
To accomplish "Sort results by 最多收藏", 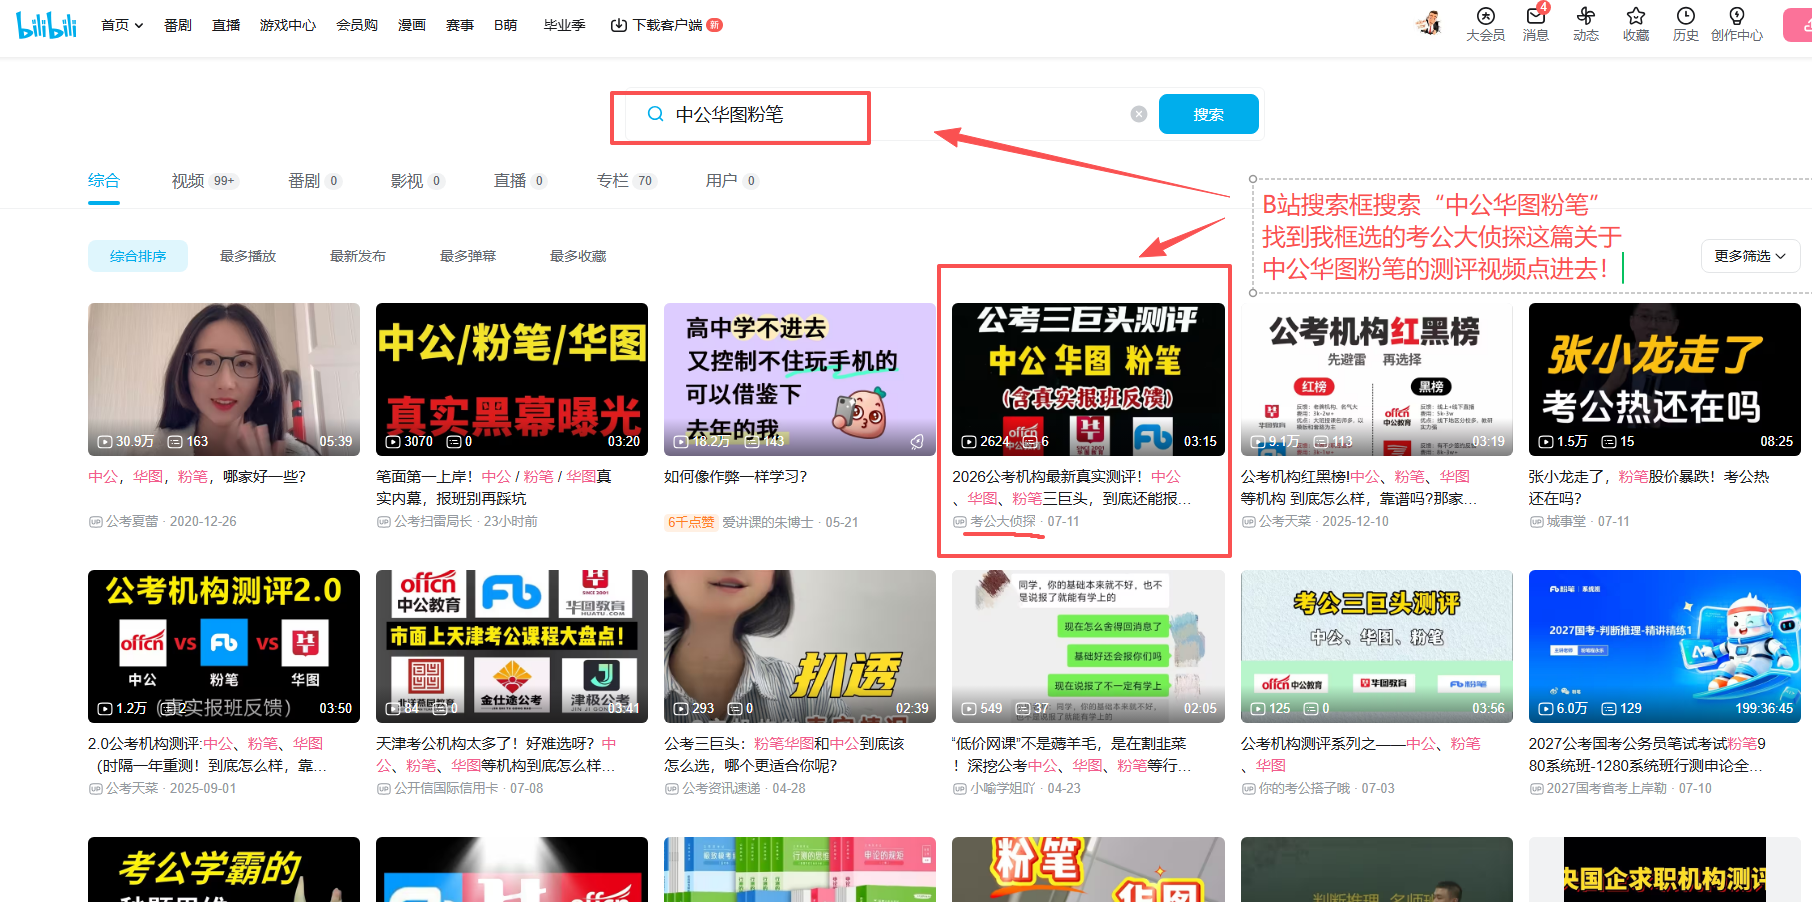I will coord(578,256).
